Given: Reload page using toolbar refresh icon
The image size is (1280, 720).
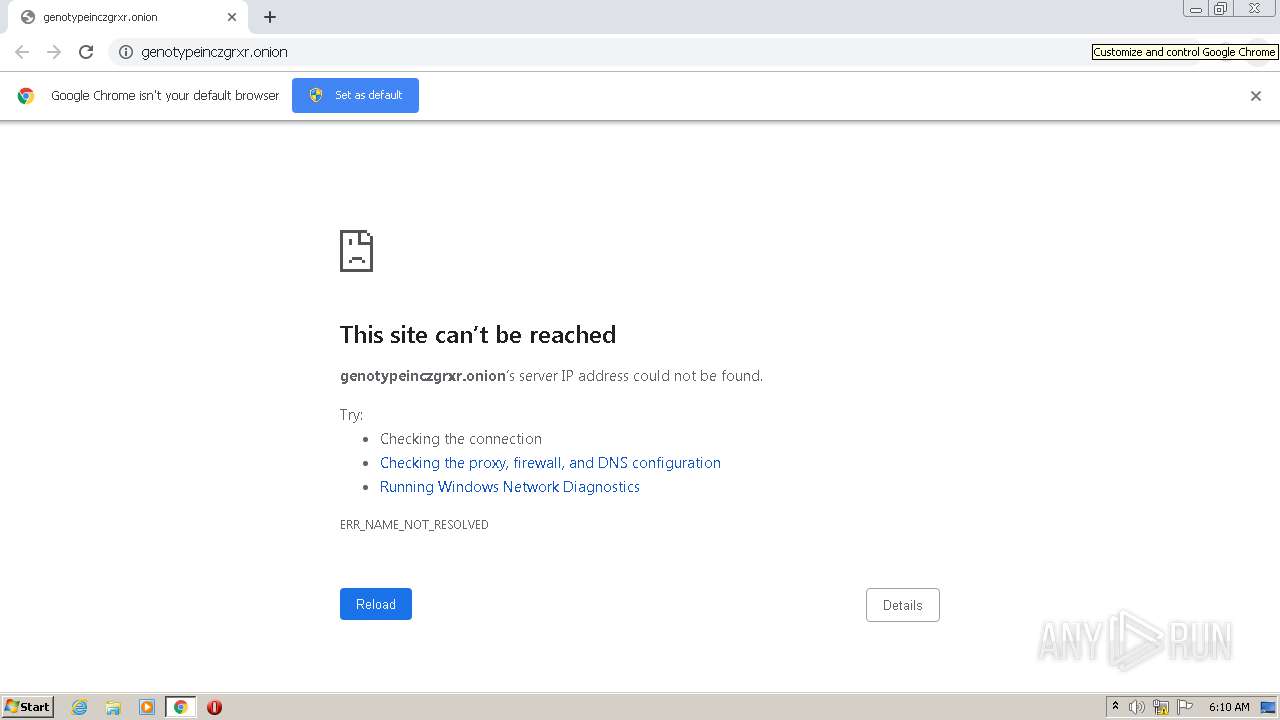Looking at the screenshot, I should (x=86, y=52).
